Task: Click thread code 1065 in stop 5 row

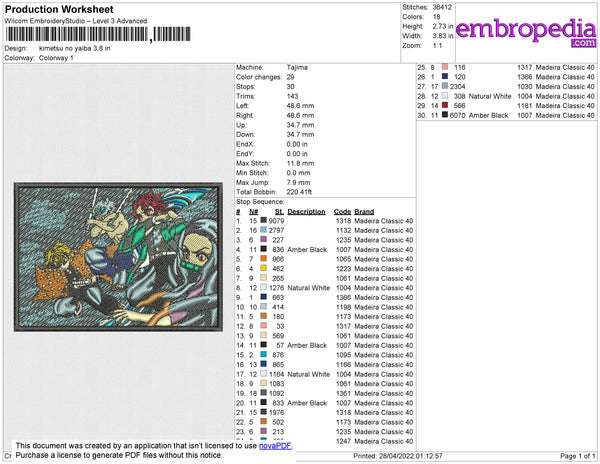Action: pyautogui.click(x=343, y=259)
